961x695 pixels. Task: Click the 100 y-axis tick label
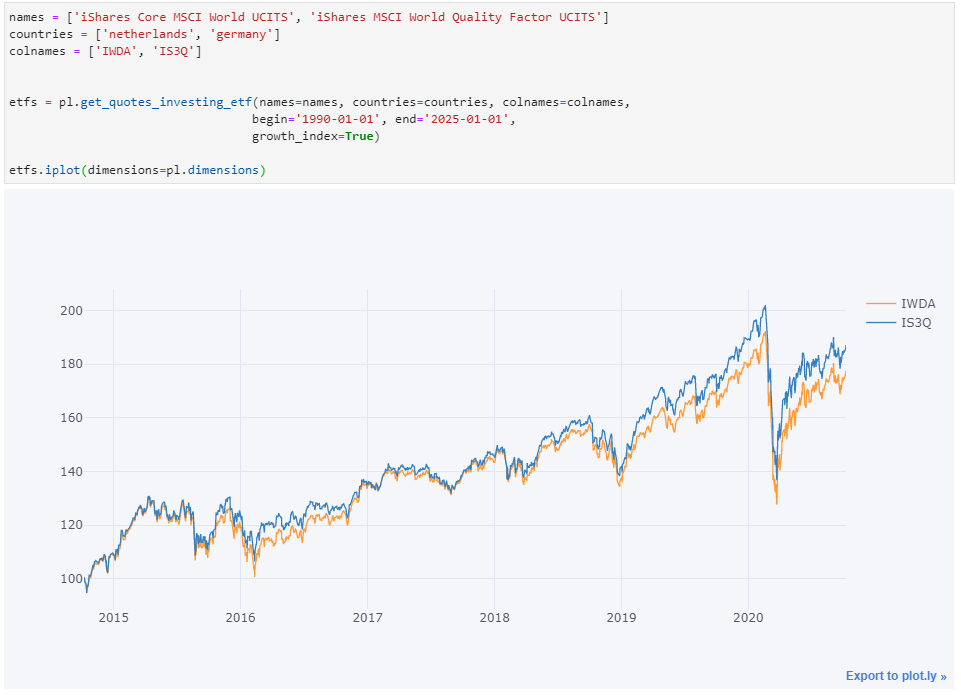point(69,579)
